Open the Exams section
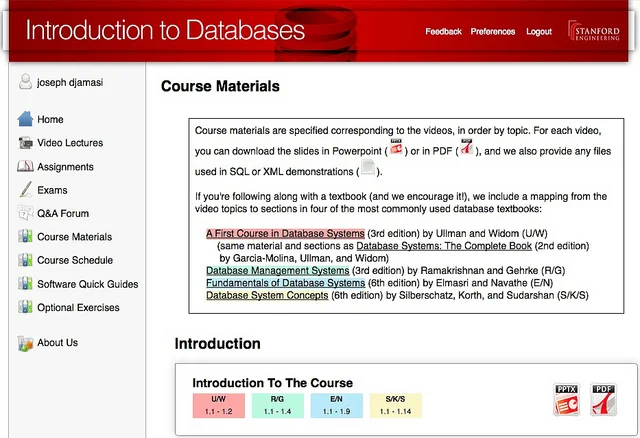Screen dimensions: 640x438 [x=52, y=190]
